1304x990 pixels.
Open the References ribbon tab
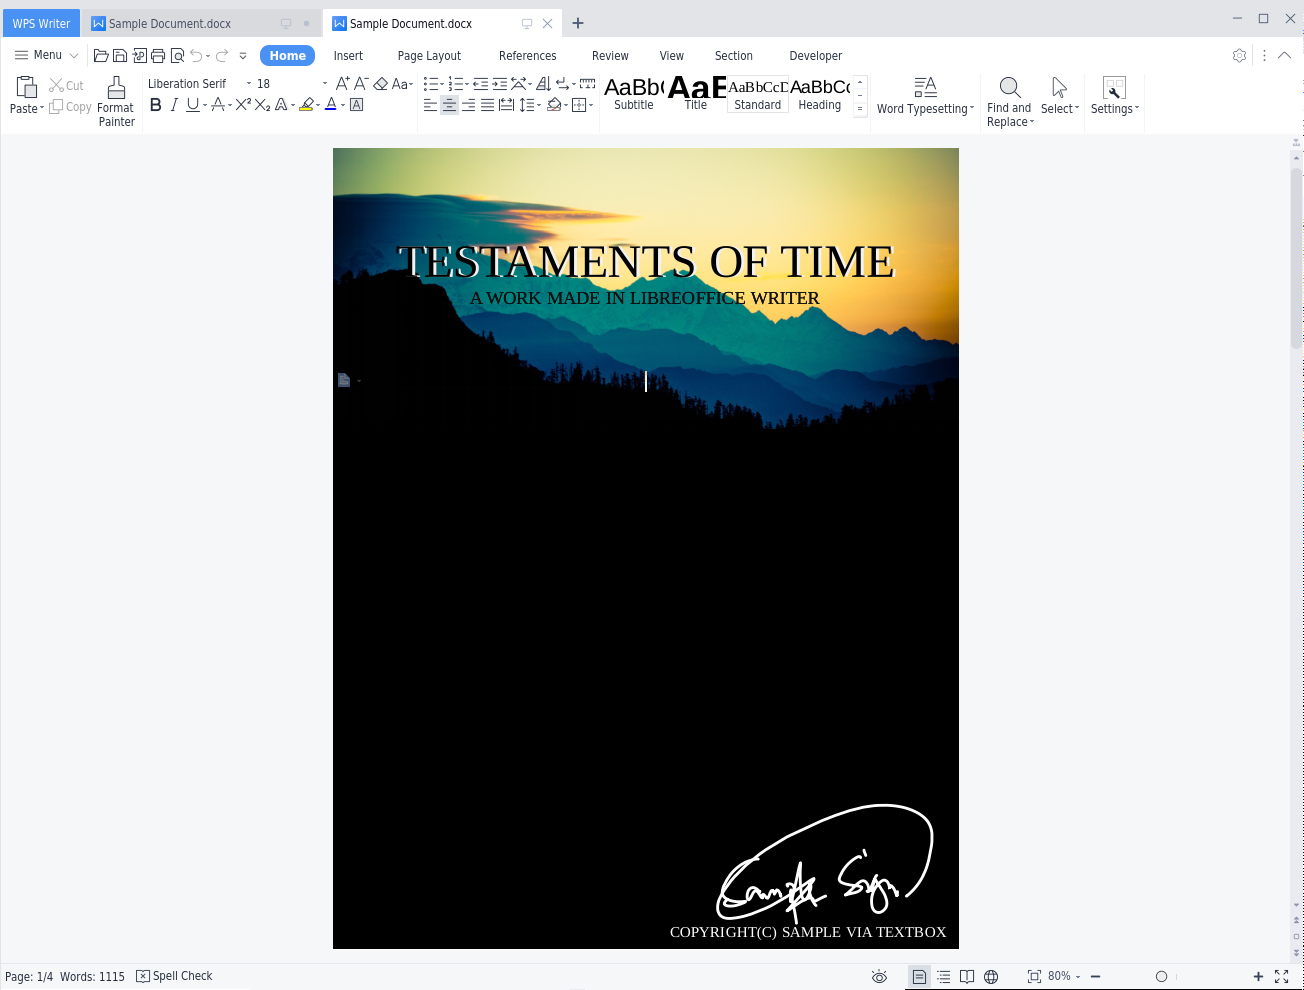pyautogui.click(x=527, y=56)
